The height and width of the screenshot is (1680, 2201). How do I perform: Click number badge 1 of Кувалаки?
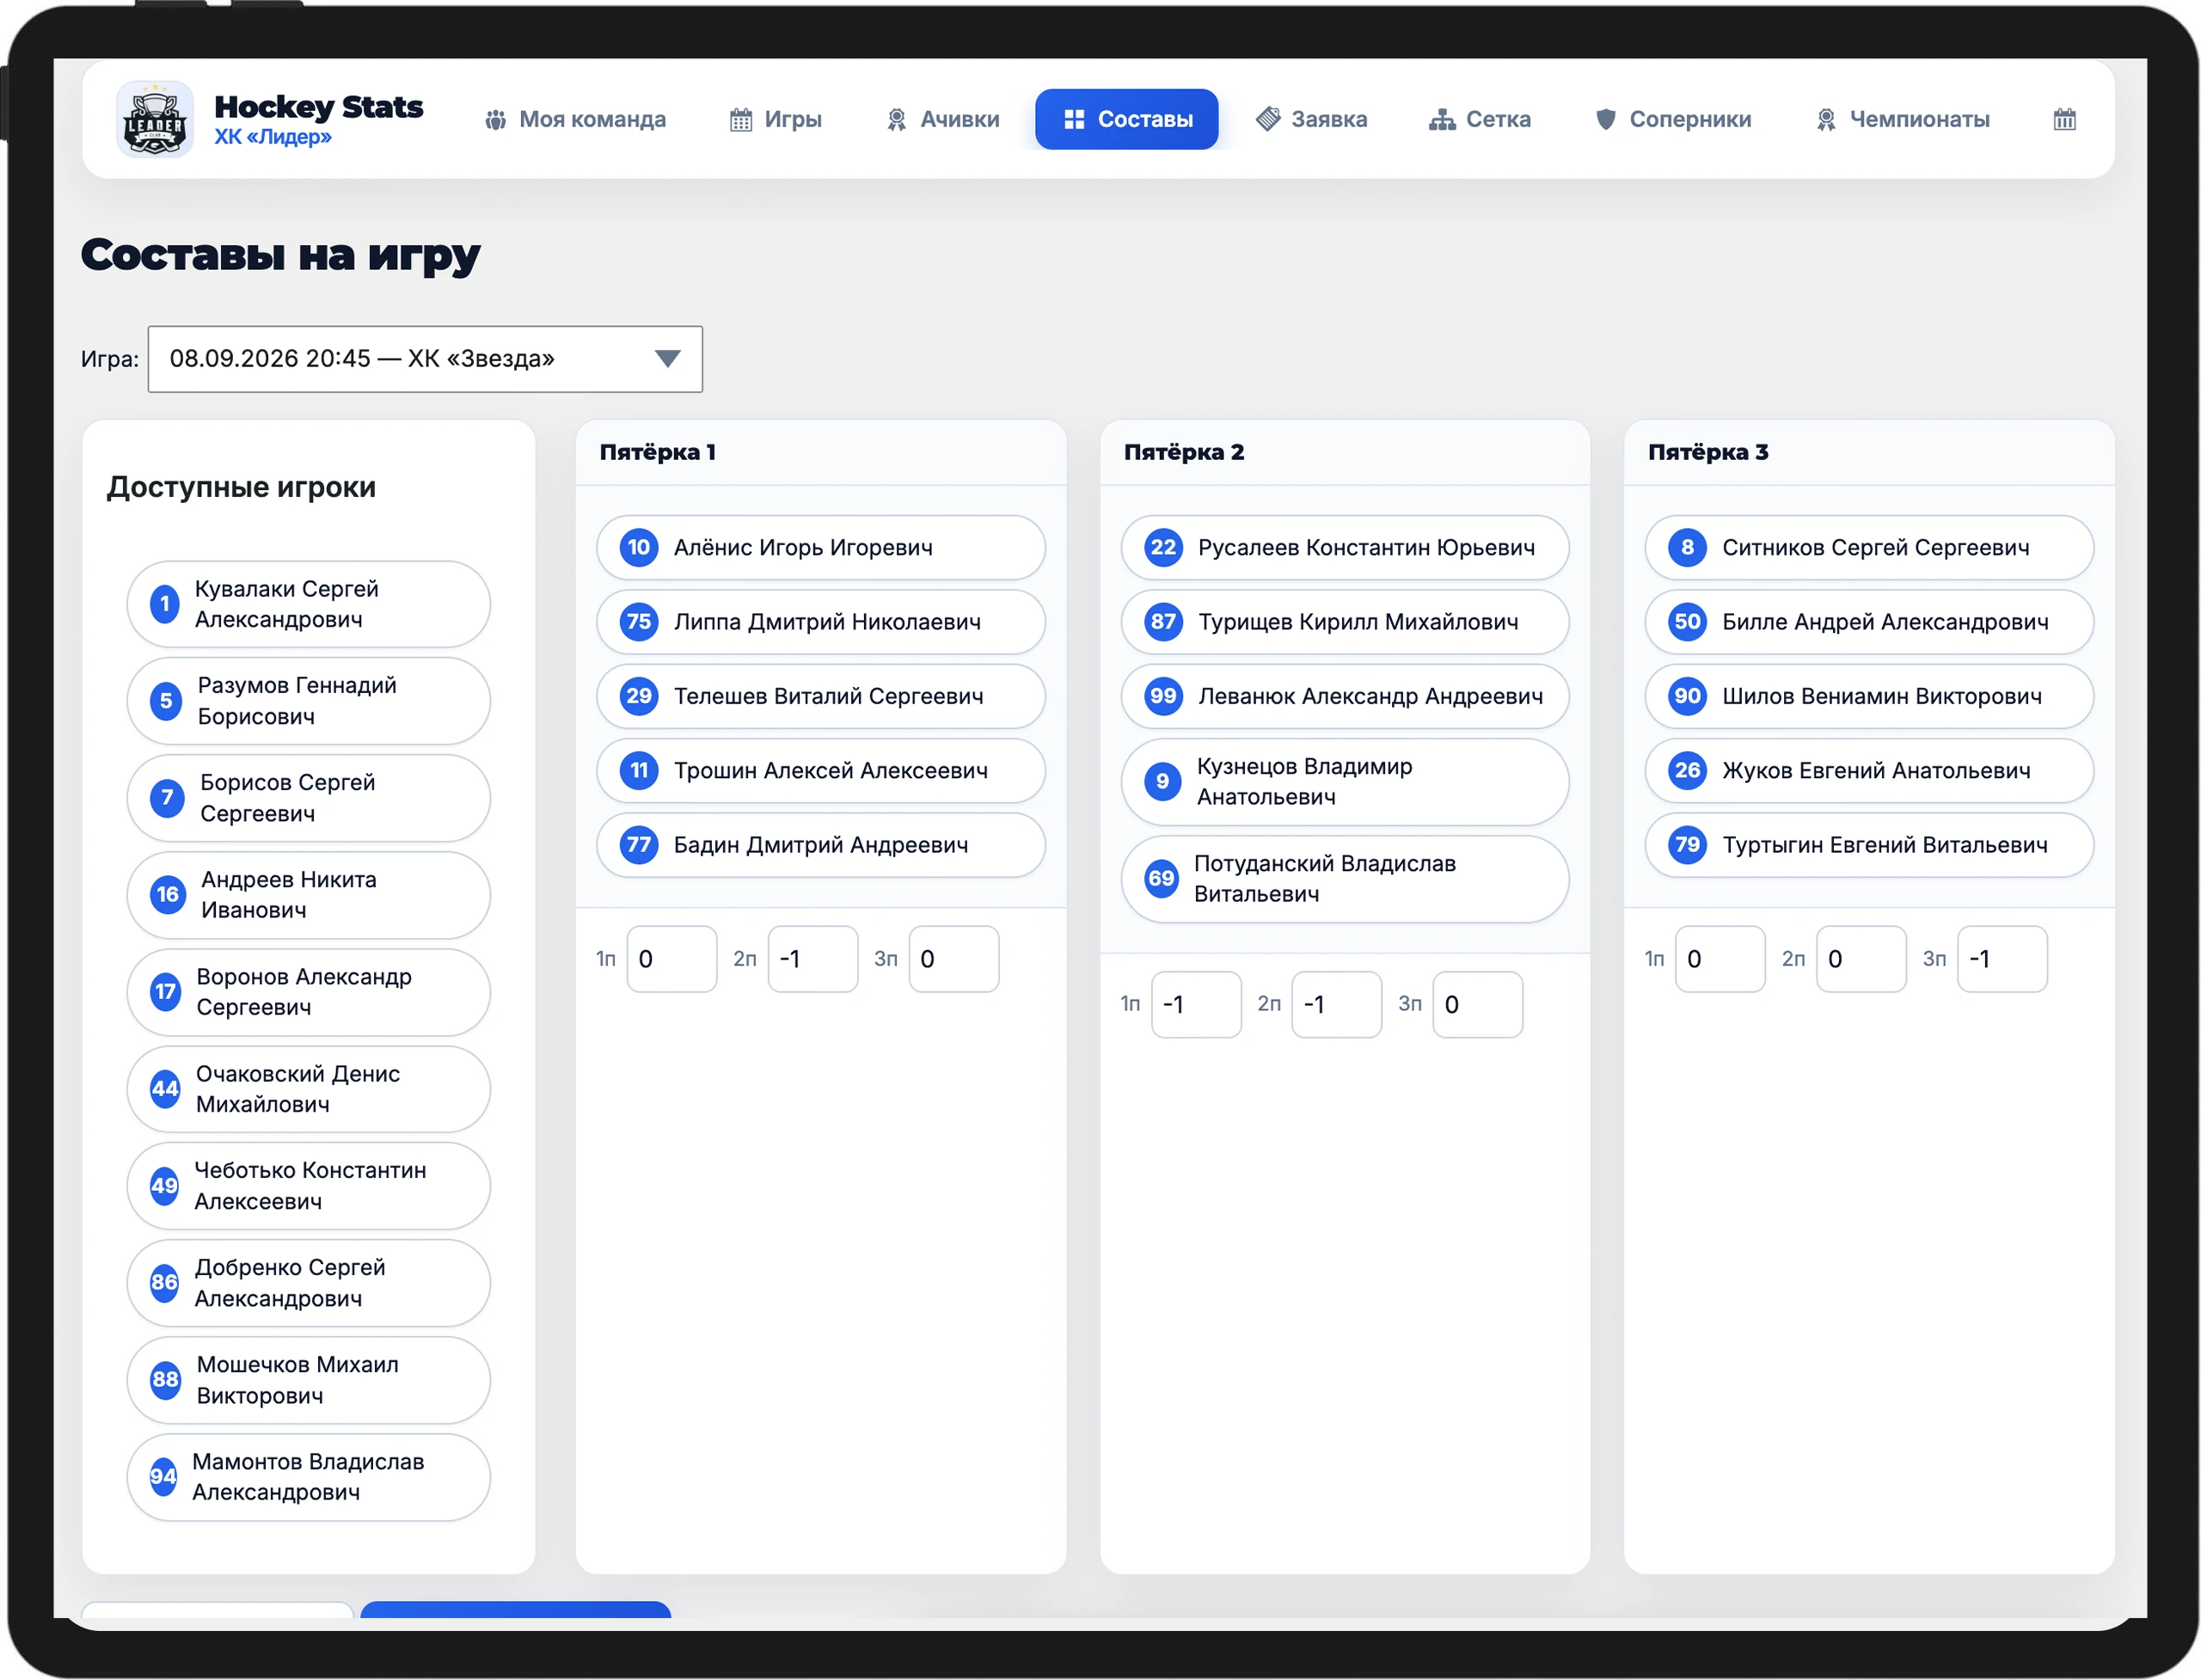(x=165, y=604)
